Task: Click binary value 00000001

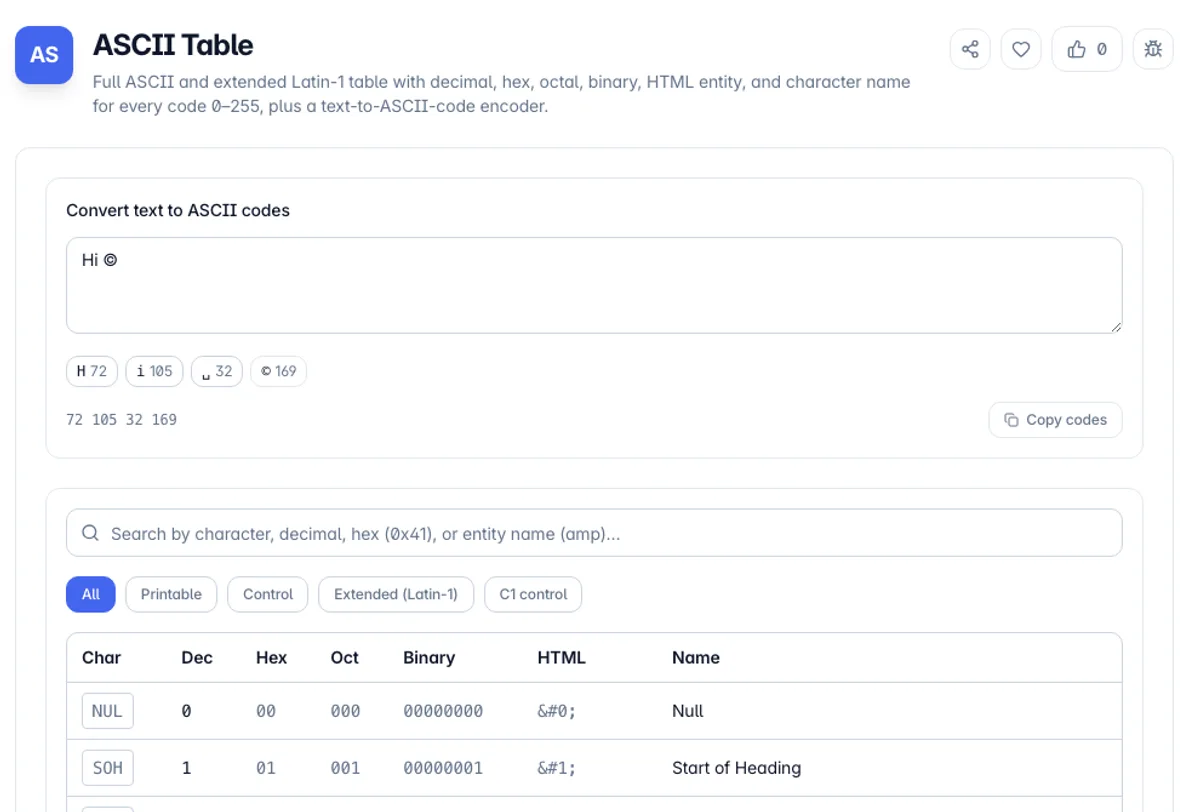Action: (x=443, y=768)
